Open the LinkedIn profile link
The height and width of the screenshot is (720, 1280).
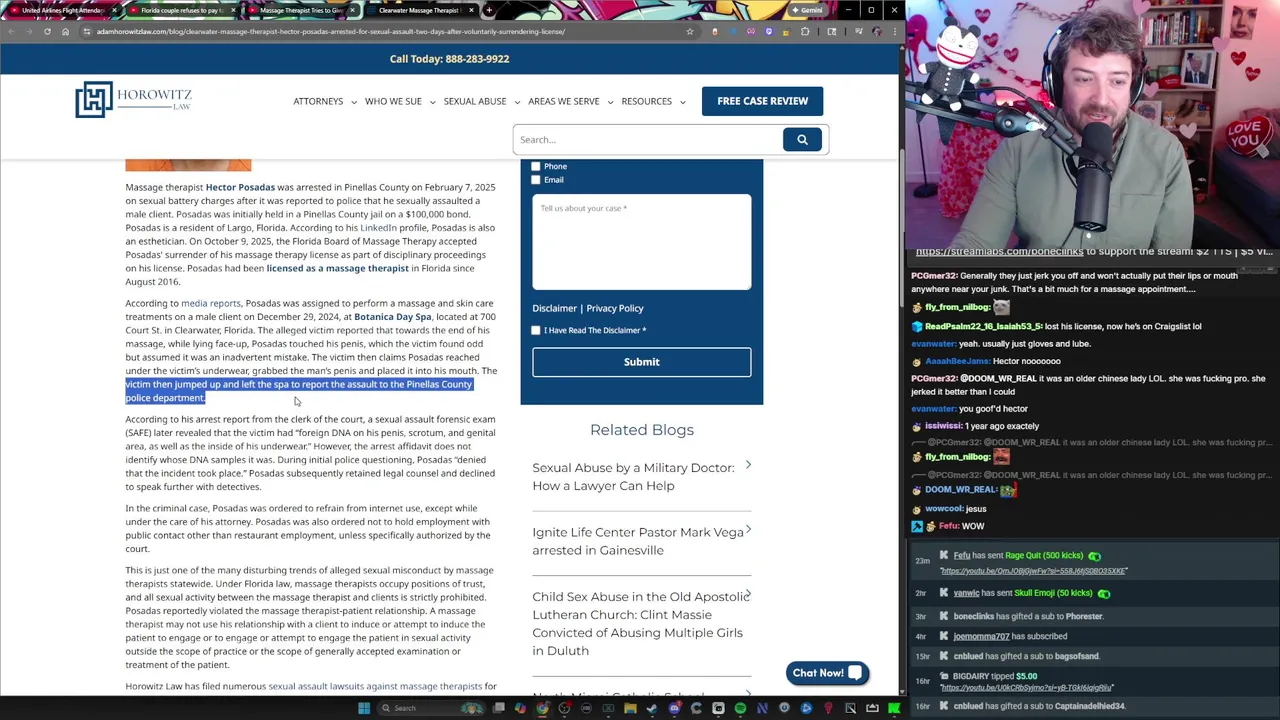click(378, 228)
